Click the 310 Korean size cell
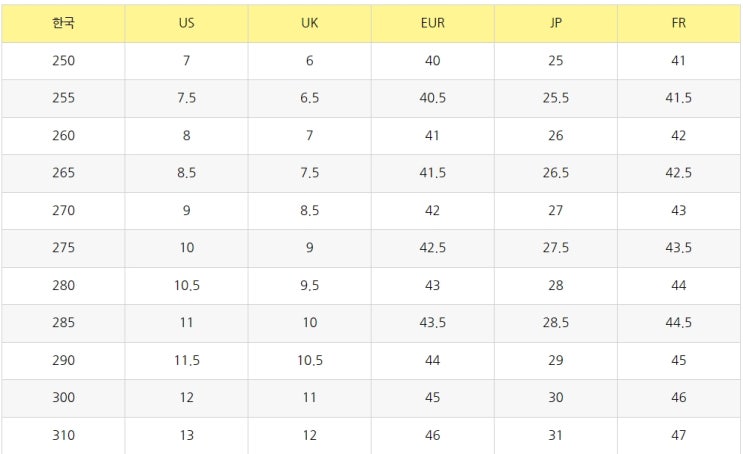743x454 pixels. tap(63, 435)
